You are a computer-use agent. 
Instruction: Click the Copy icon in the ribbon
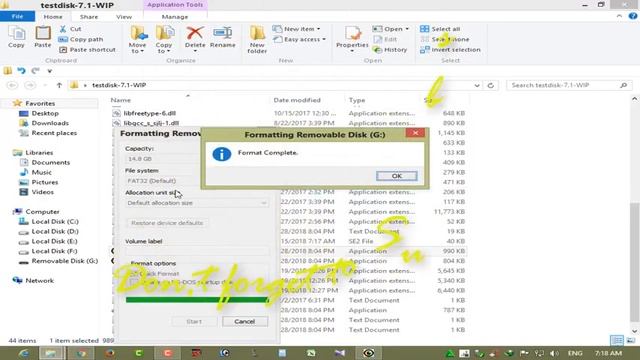pyautogui.click(x=16, y=37)
